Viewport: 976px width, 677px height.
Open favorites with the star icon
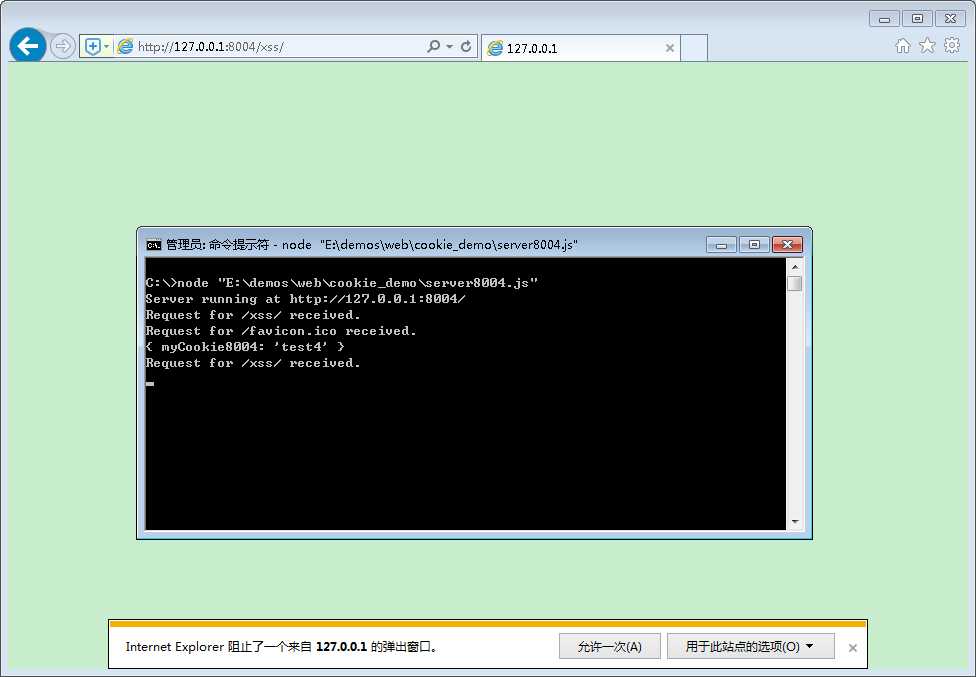pos(927,45)
